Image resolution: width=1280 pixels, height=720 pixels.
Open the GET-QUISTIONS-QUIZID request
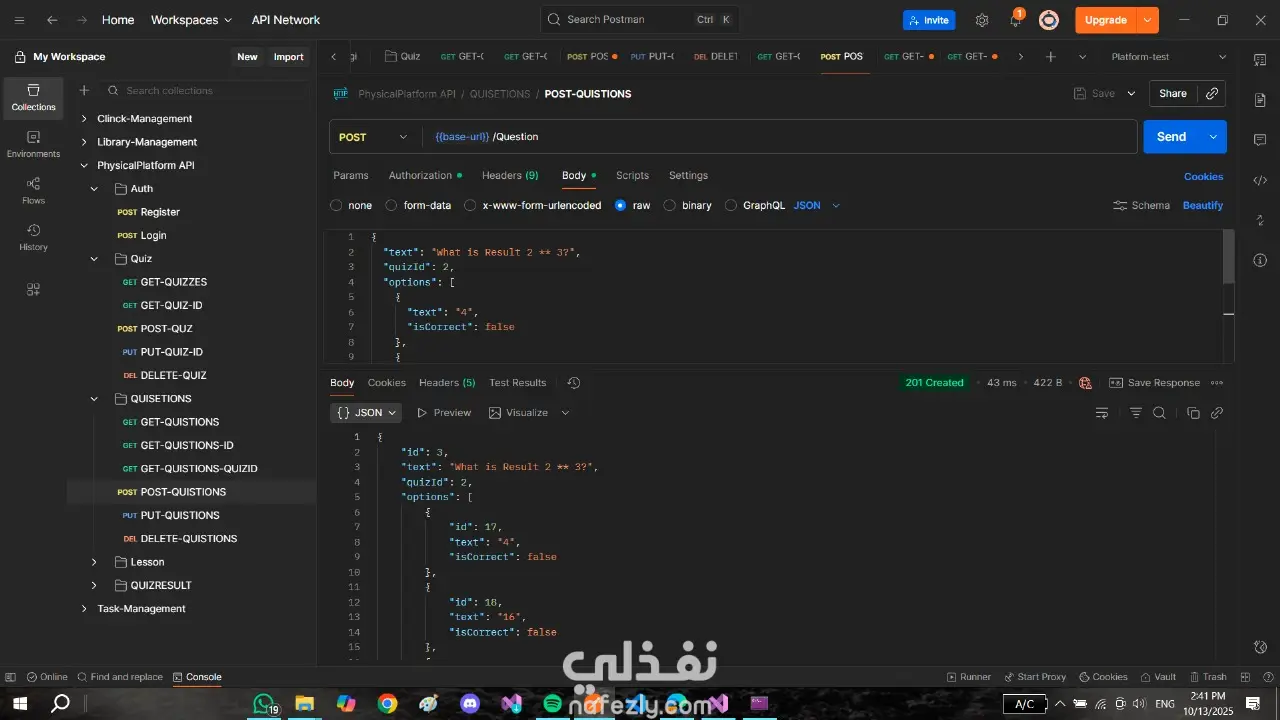tap(199, 469)
